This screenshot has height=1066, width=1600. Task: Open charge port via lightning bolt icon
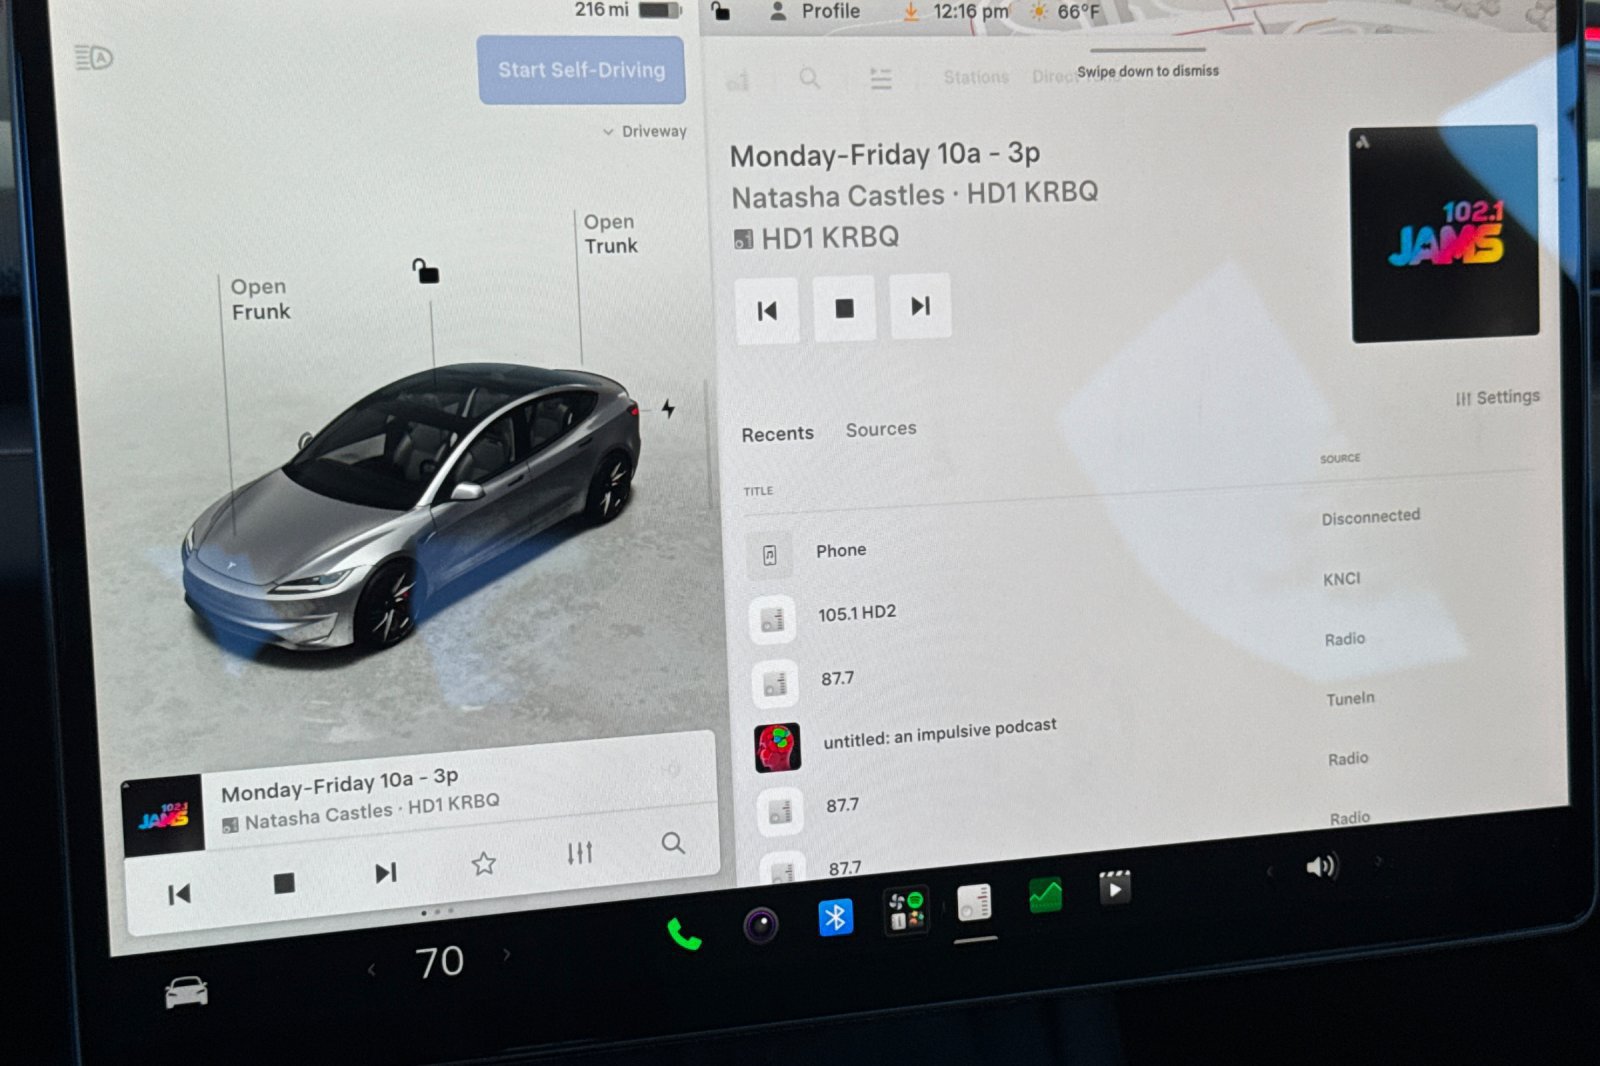pos(668,408)
